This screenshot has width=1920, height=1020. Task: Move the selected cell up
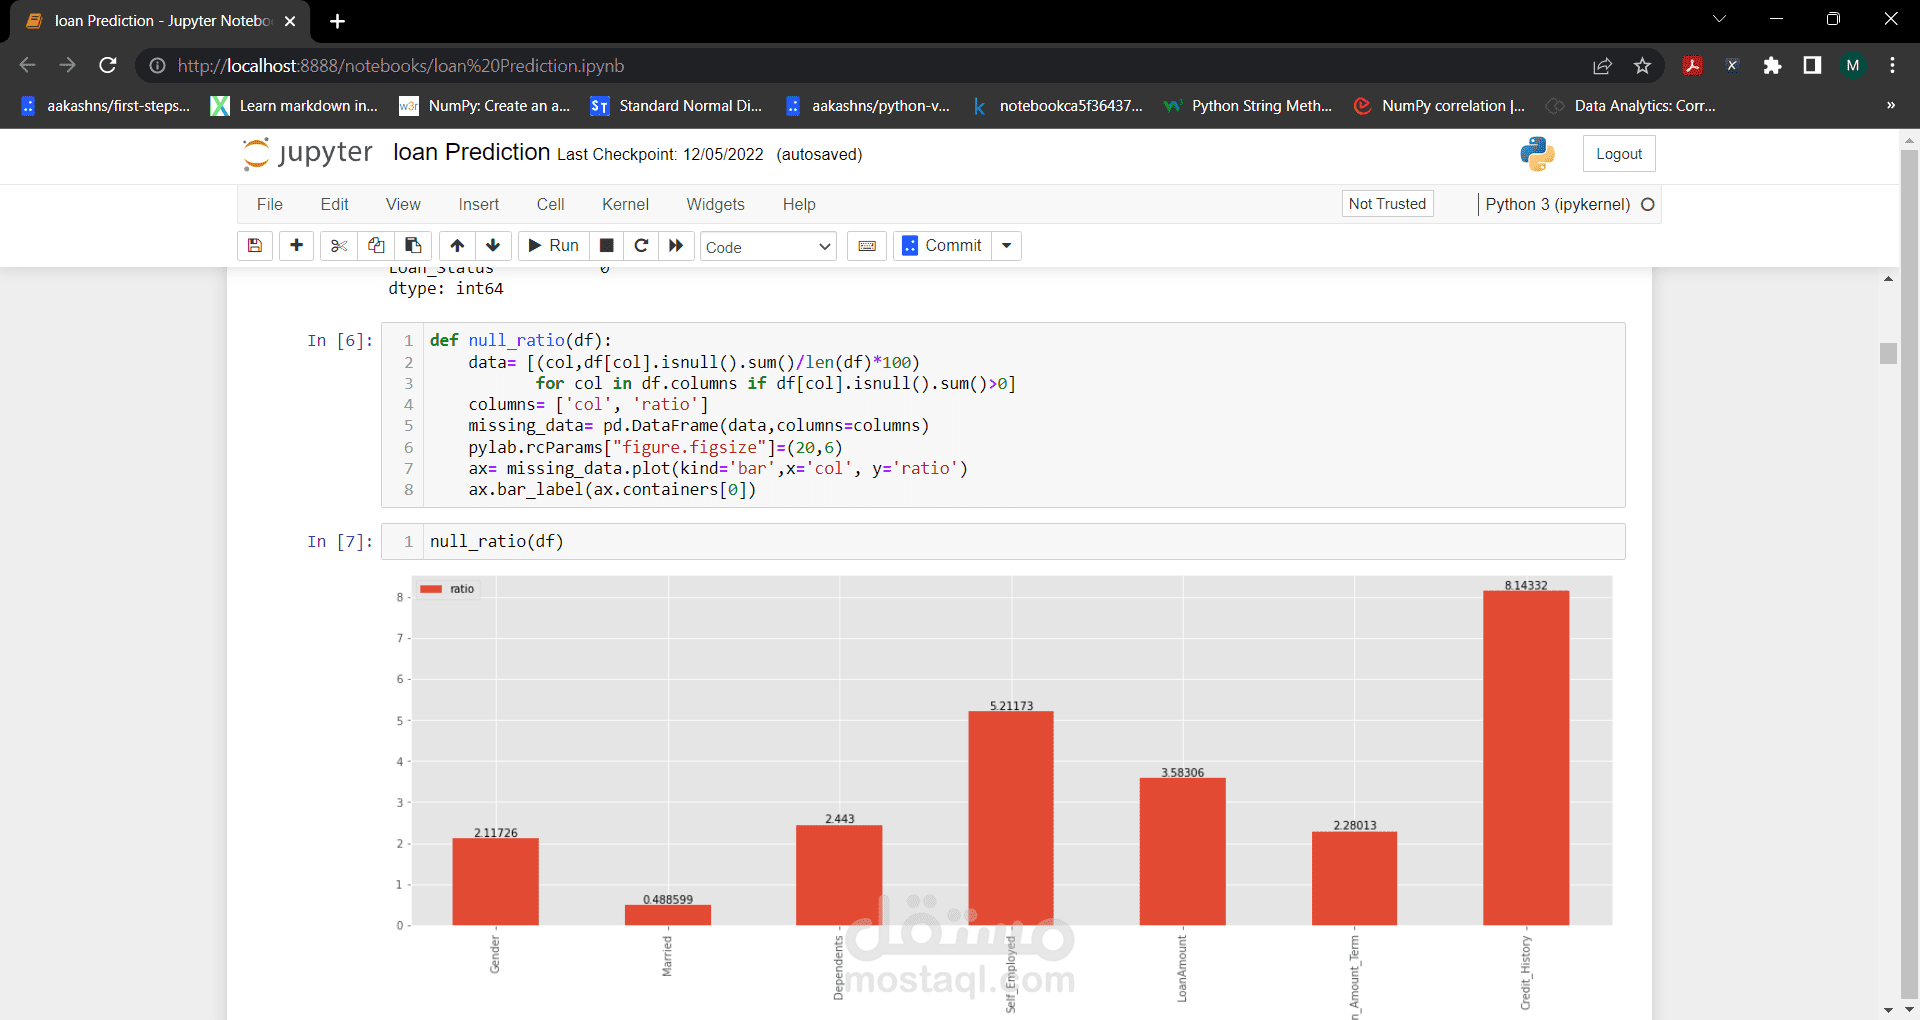[x=457, y=246]
